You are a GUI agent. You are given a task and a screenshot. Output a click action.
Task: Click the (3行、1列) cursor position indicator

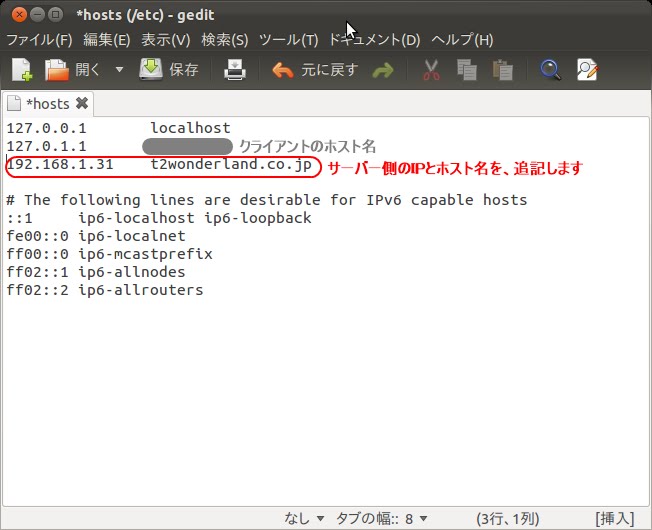tap(507, 518)
